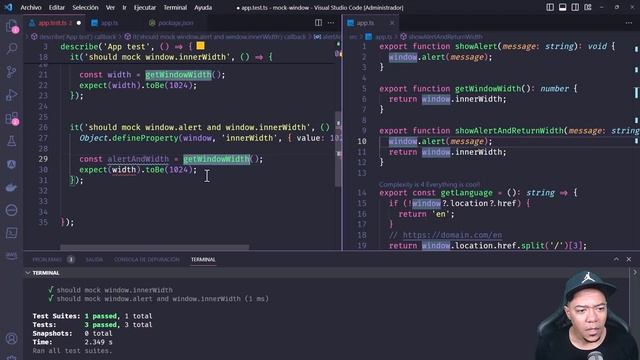Click line number 10 in right gutter
640x360 pixels.
(x=362, y=141)
